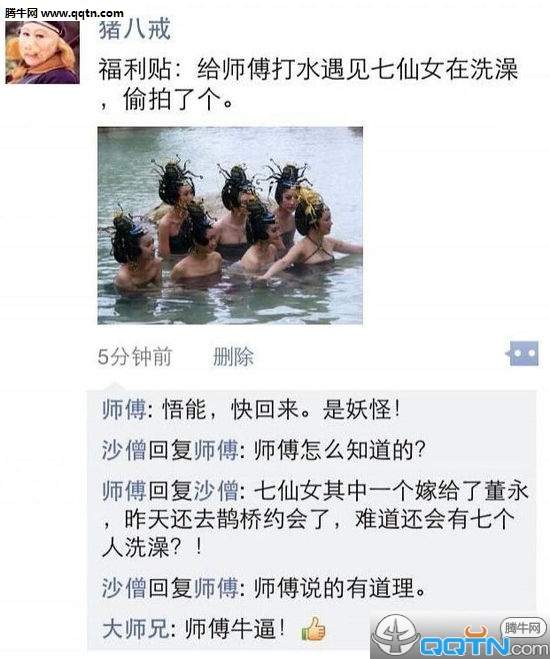This screenshot has height=659, width=550.
Task: Open the comment/like popup icon
Action: click(x=522, y=353)
